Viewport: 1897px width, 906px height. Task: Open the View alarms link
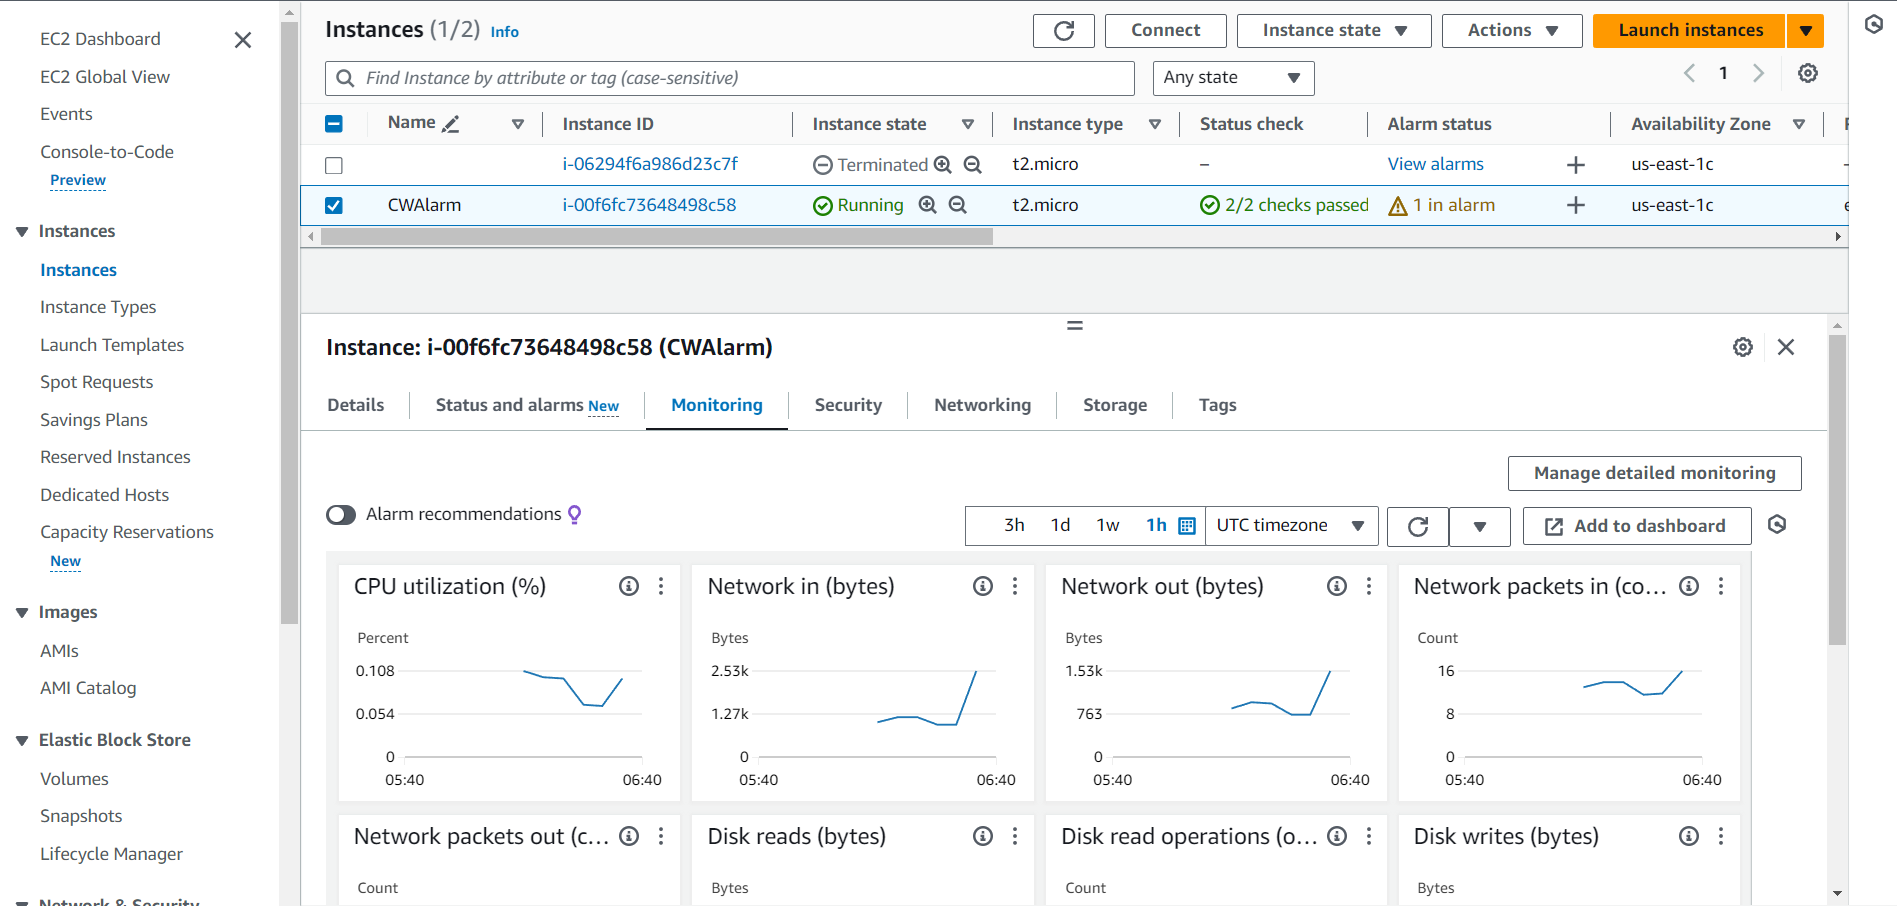click(1435, 164)
